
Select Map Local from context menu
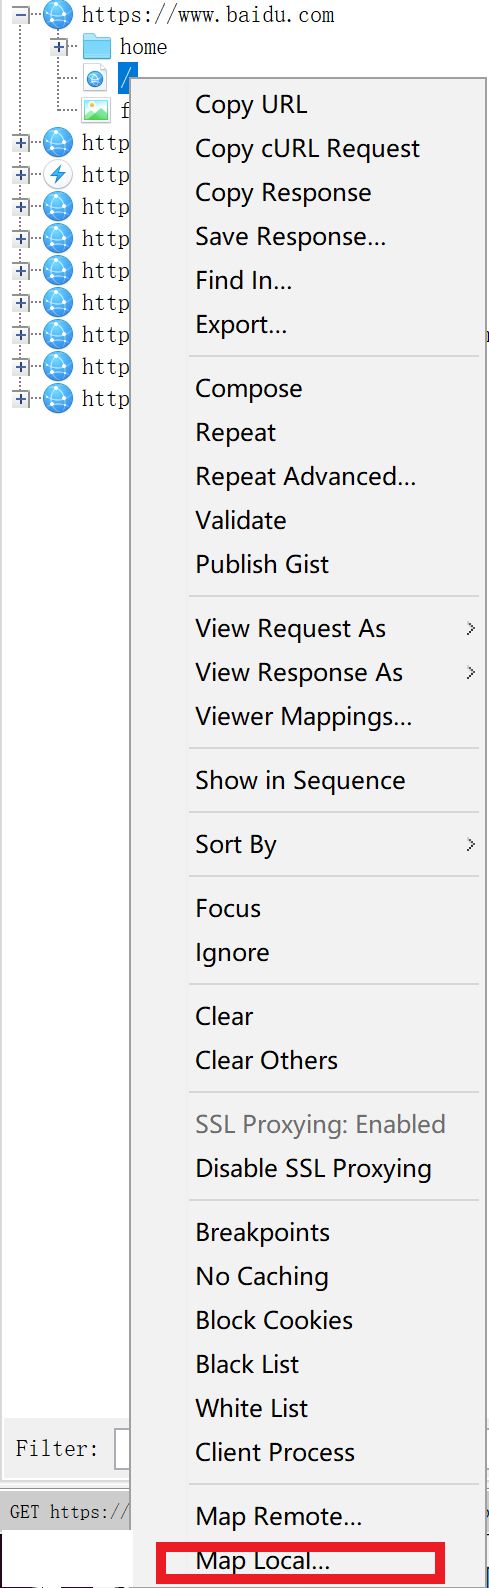coord(262,1561)
